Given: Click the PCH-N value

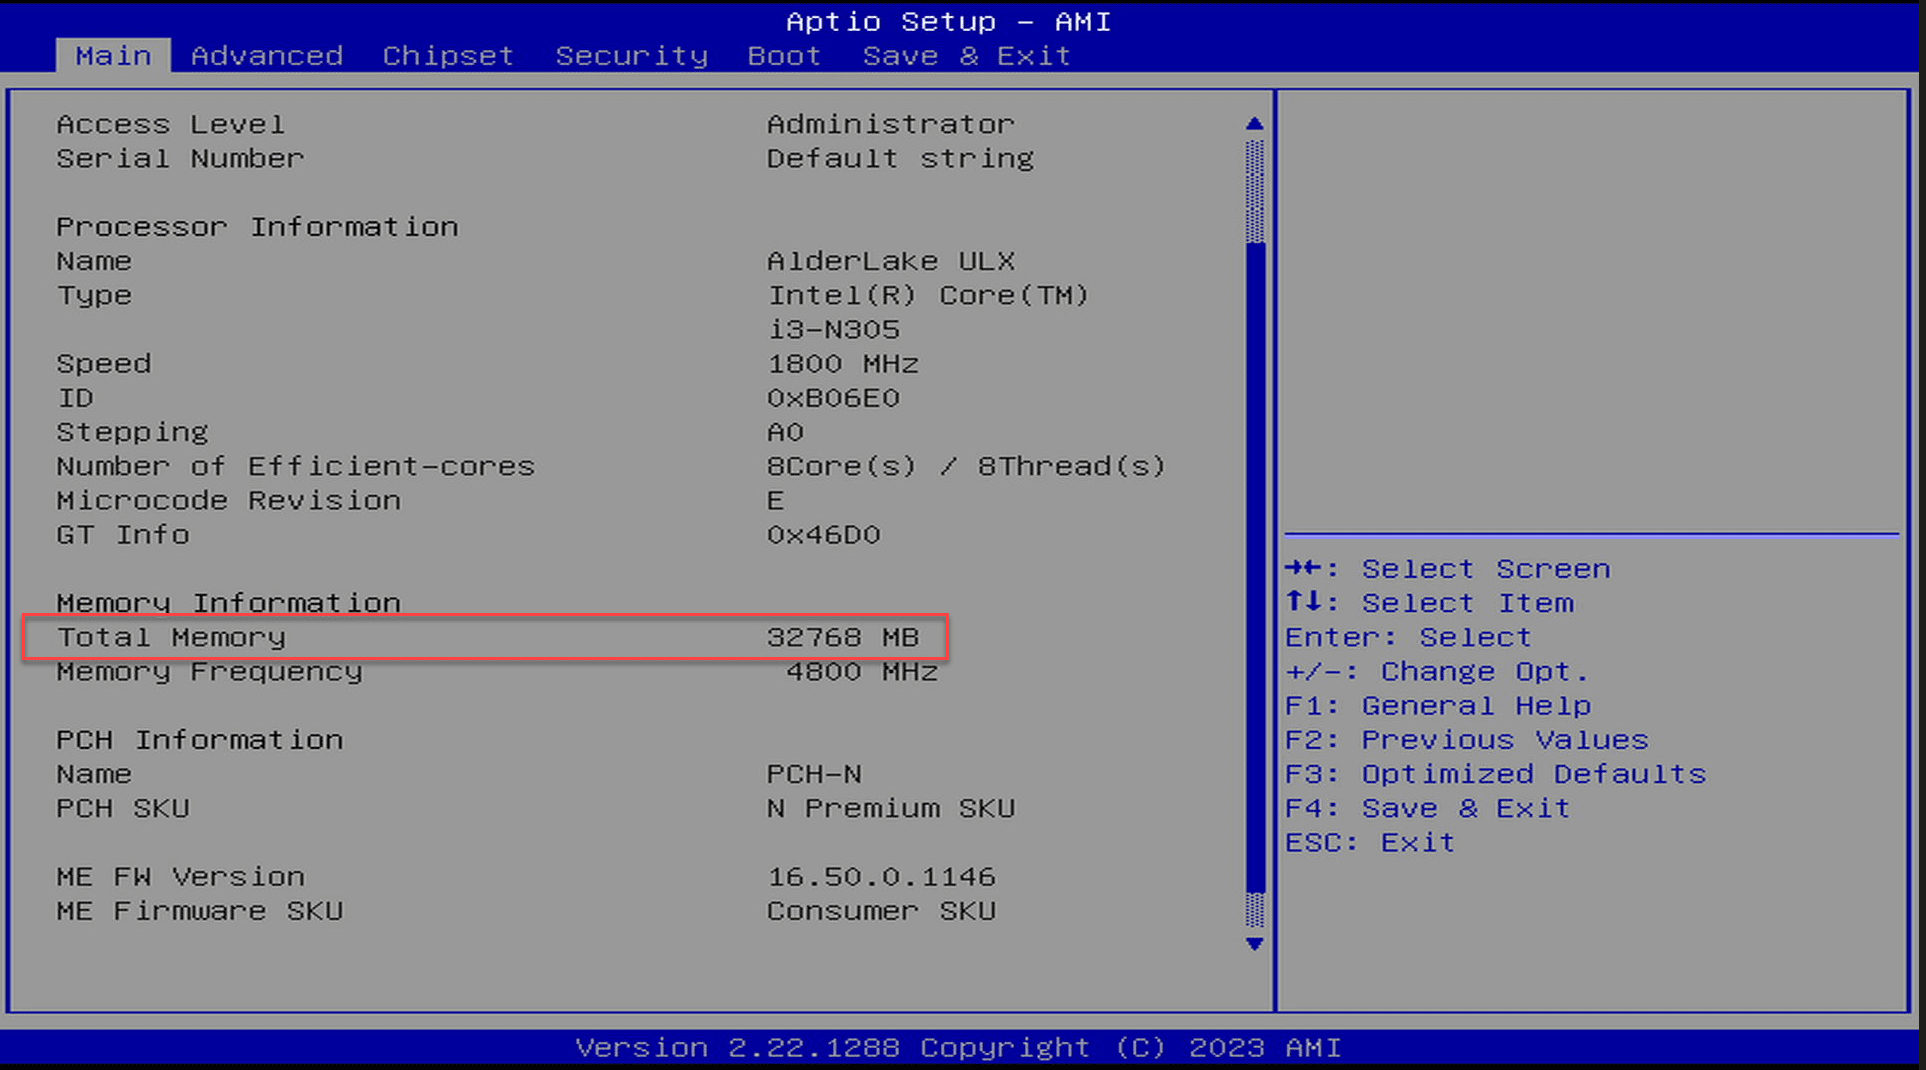Looking at the screenshot, I should click(x=814, y=774).
